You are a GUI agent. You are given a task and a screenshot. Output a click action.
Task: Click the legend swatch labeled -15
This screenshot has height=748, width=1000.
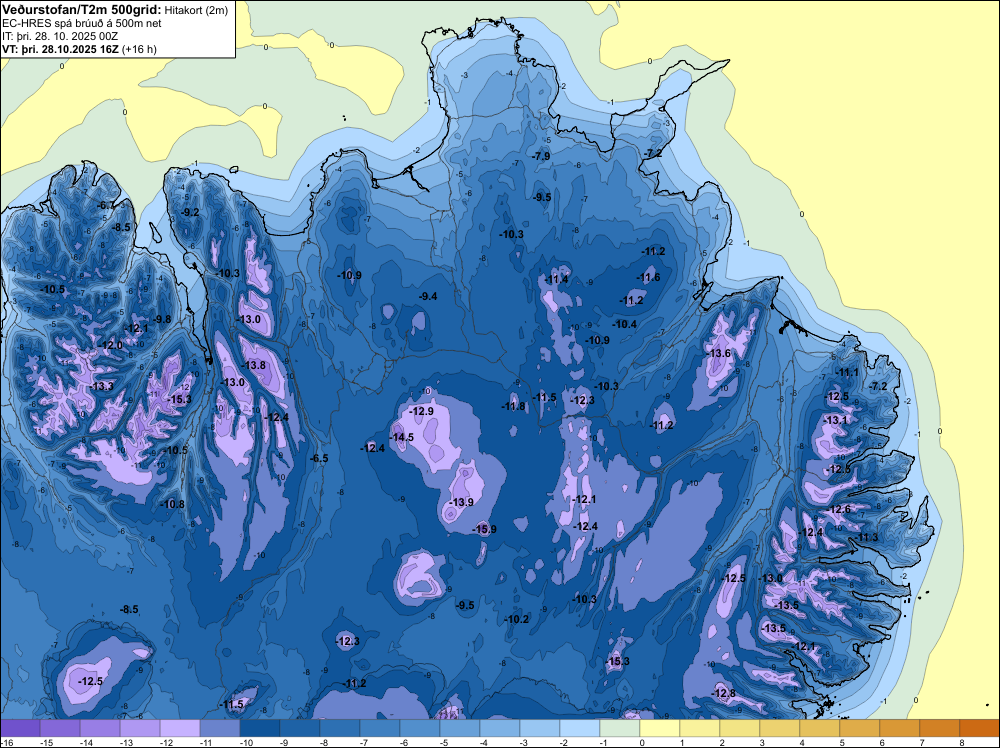[x=60, y=728]
